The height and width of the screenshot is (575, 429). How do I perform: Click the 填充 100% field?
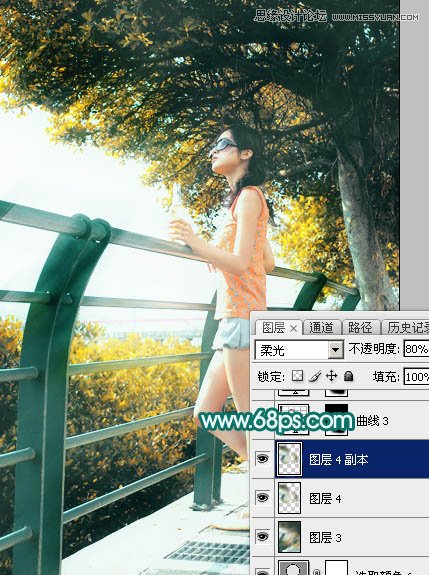pos(417,377)
